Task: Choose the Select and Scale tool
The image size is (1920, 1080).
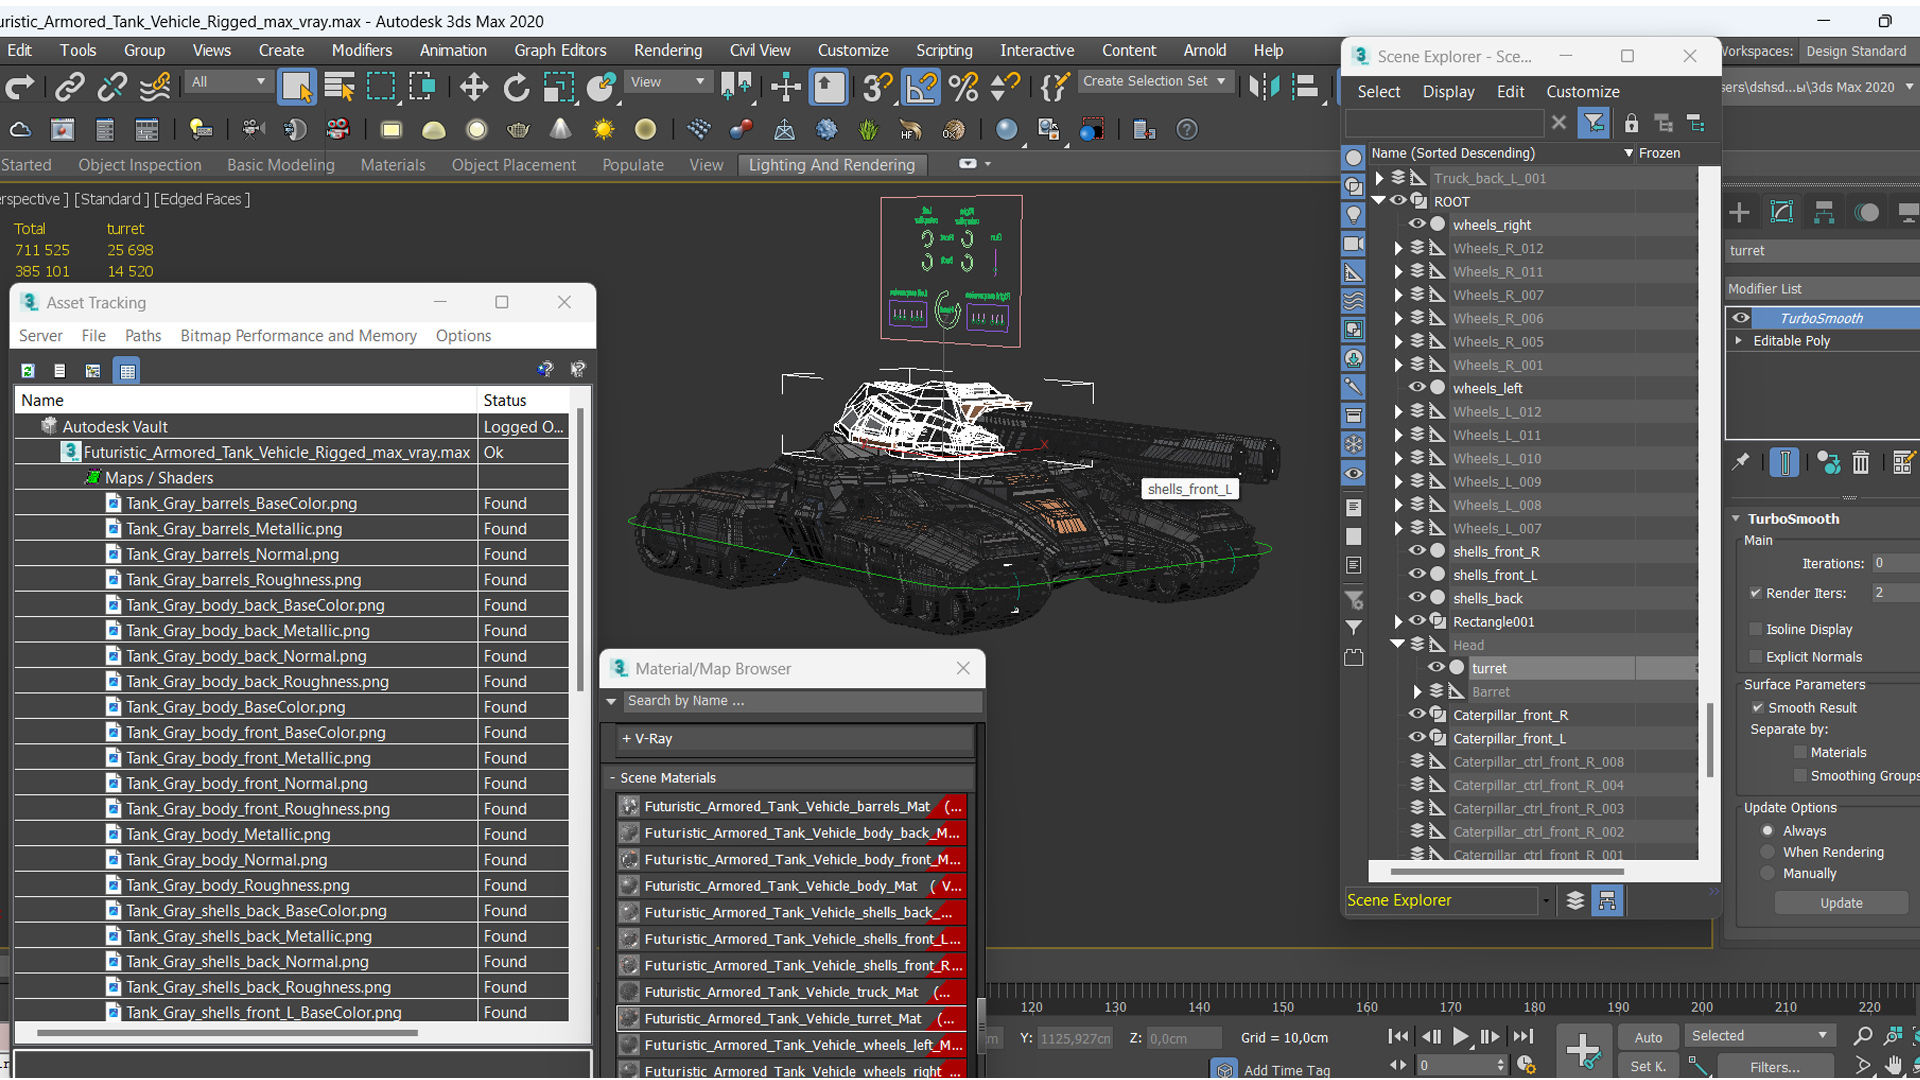Action: coord(558,87)
